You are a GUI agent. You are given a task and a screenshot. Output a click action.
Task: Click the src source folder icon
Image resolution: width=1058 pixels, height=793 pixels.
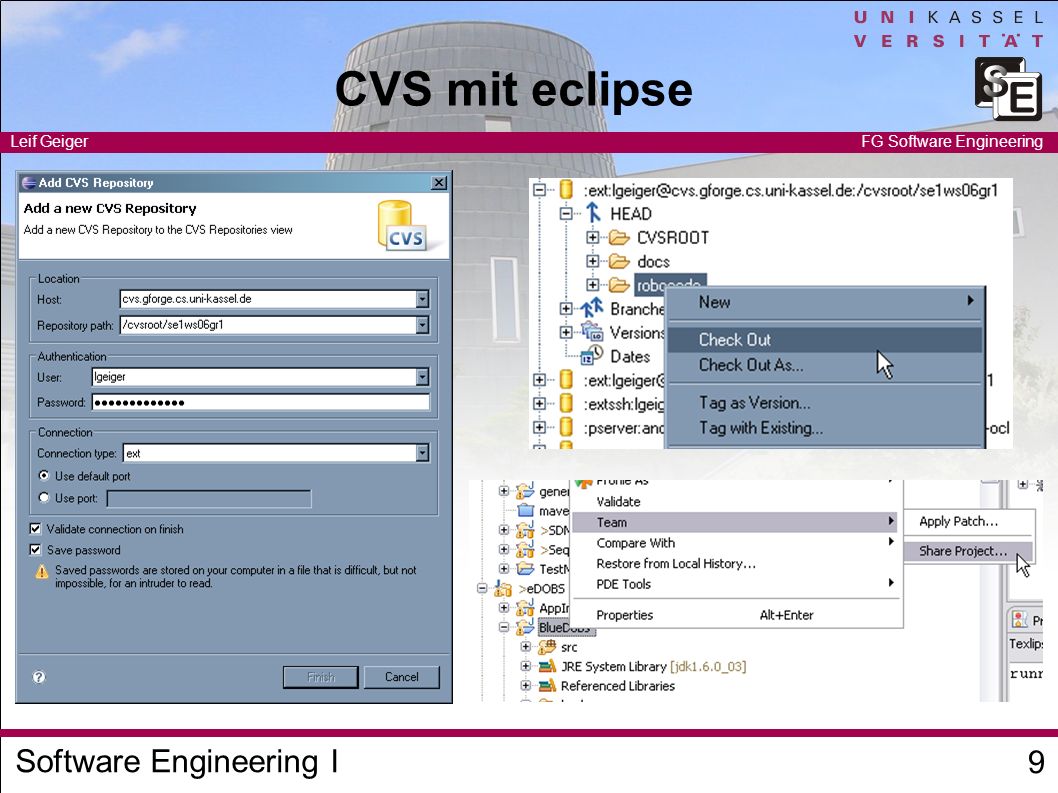[547, 647]
